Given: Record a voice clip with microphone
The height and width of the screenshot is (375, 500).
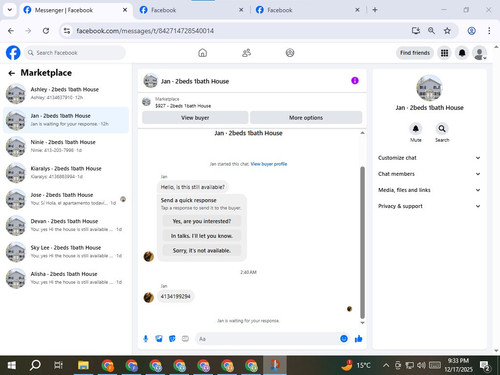Looking at the screenshot, I should tap(146, 339).
